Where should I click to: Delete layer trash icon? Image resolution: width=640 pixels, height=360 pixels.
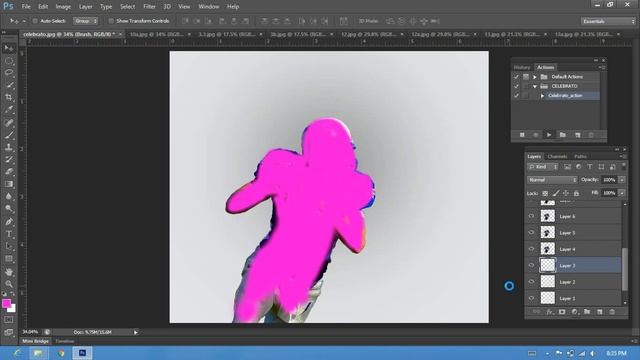coord(612,312)
